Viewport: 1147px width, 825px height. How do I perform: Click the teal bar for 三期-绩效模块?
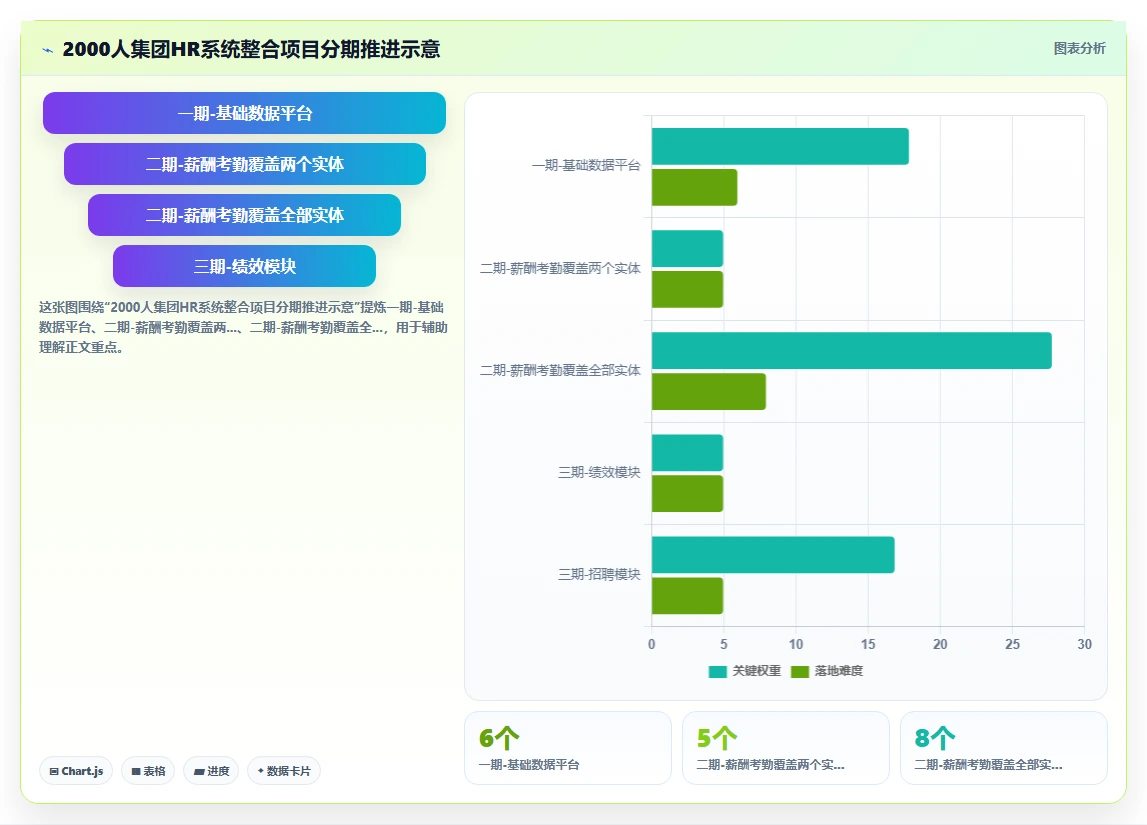tap(687, 453)
